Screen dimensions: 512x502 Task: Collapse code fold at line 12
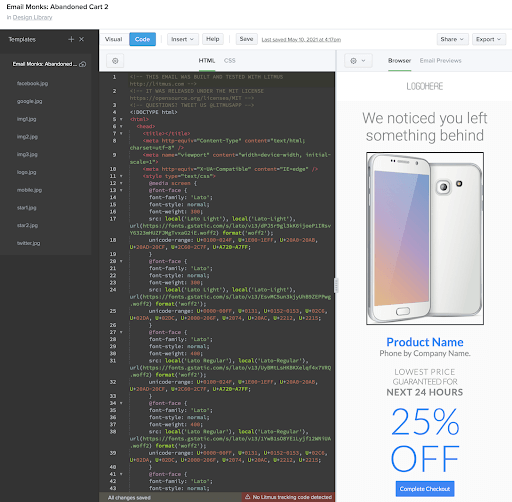121,183
